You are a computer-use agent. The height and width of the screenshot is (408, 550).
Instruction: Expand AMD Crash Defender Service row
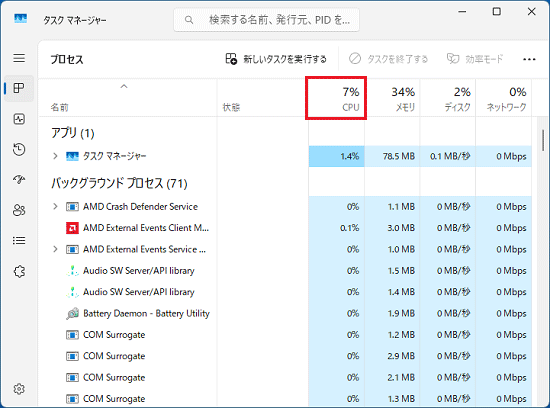coord(55,206)
